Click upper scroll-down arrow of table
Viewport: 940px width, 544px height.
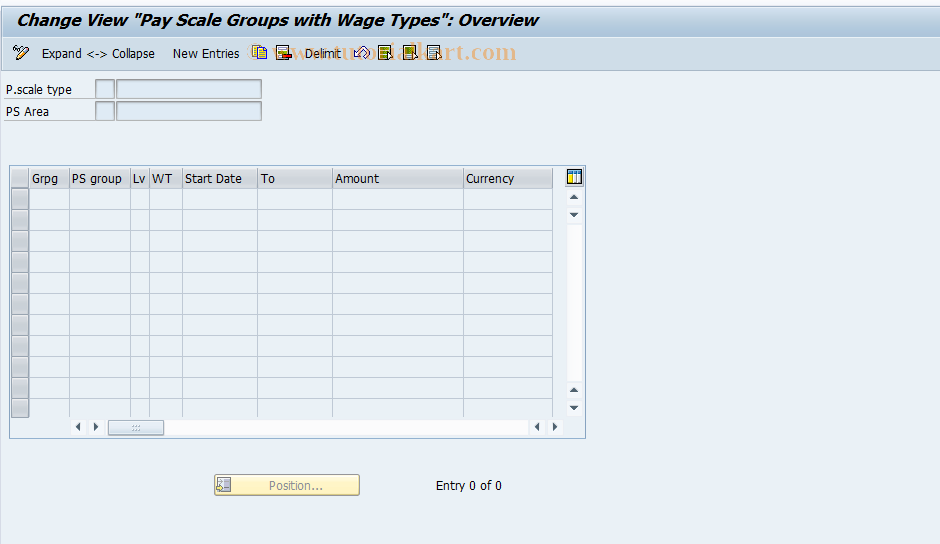pos(574,215)
